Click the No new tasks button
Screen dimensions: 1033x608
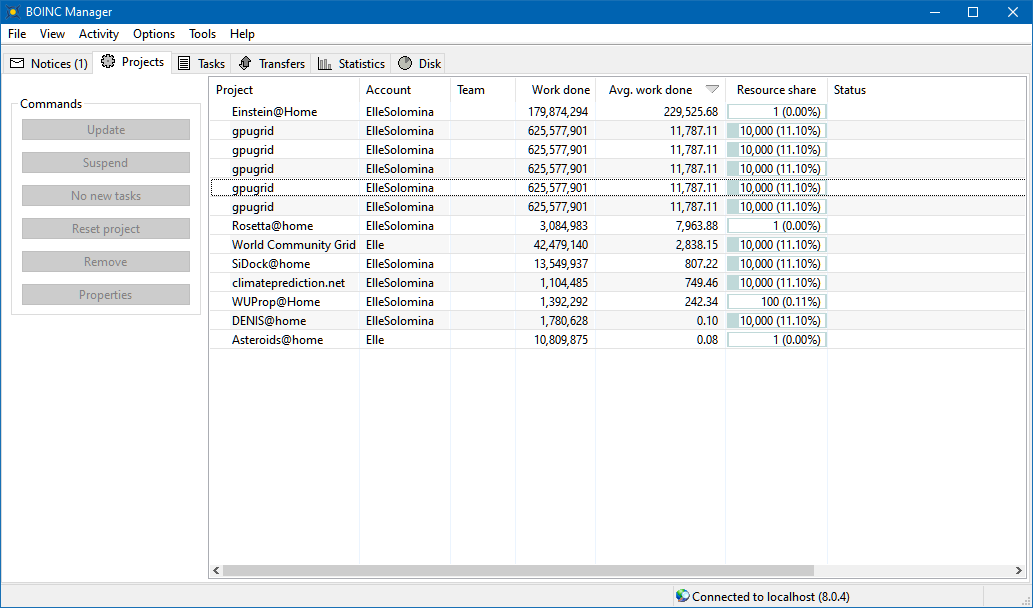coord(106,196)
